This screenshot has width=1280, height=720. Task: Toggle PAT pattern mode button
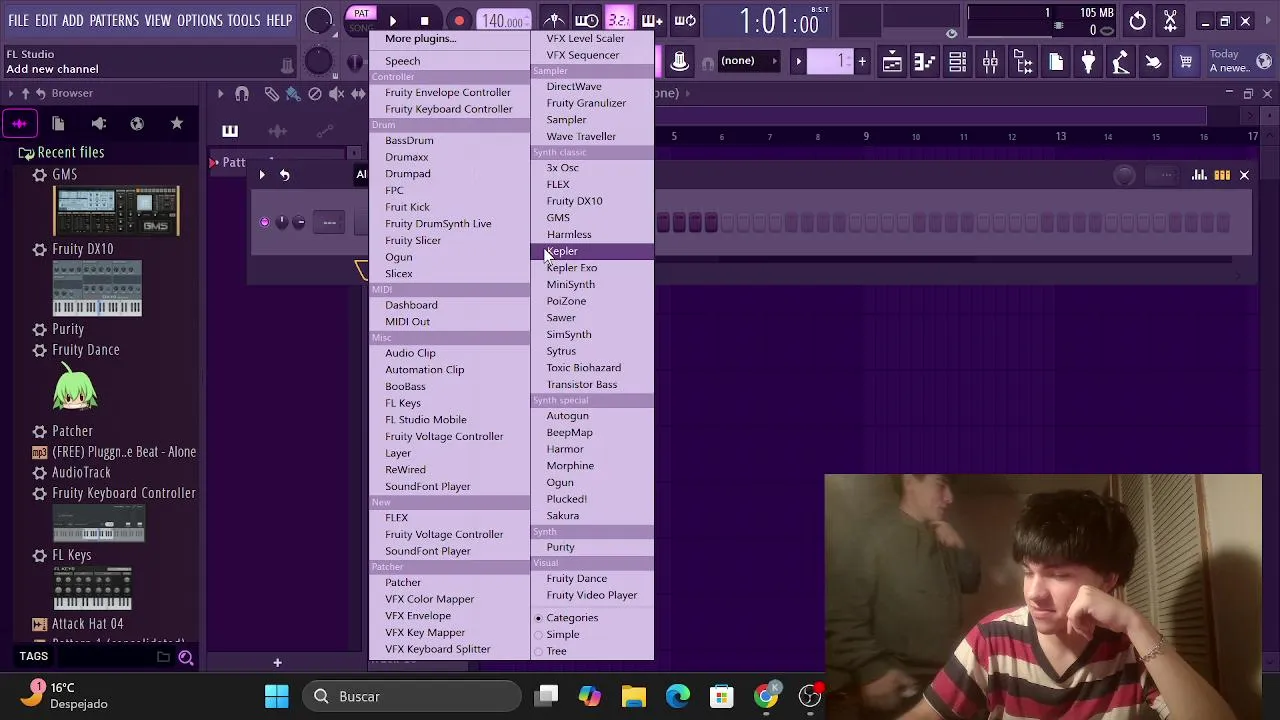pos(361,14)
